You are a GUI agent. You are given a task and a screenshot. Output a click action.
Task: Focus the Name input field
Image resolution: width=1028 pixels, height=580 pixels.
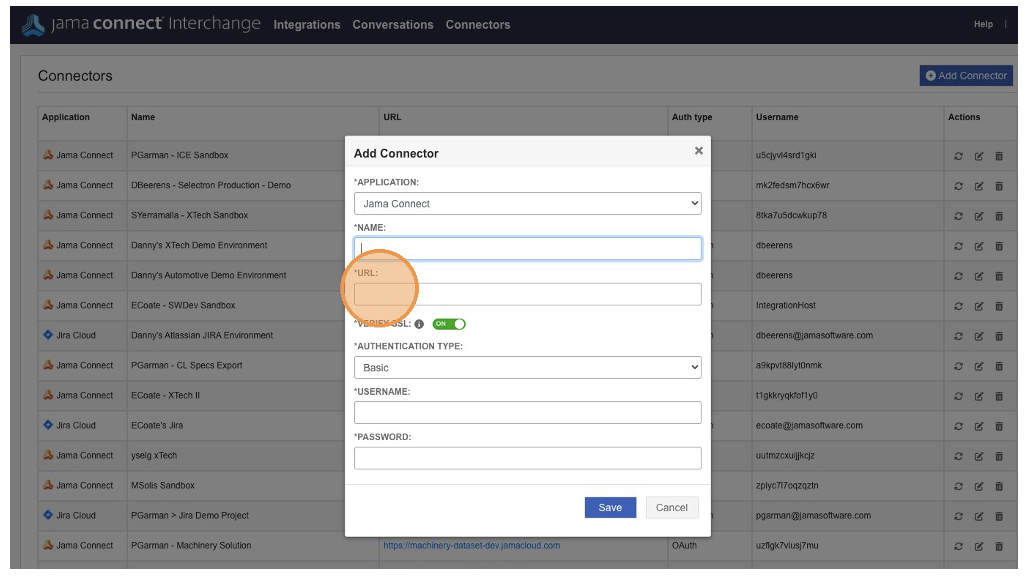[x=528, y=248]
